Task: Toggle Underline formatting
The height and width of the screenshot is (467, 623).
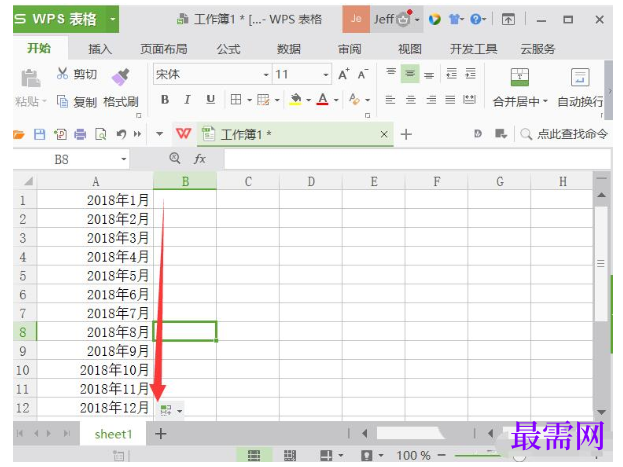Action: coord(211,99)
